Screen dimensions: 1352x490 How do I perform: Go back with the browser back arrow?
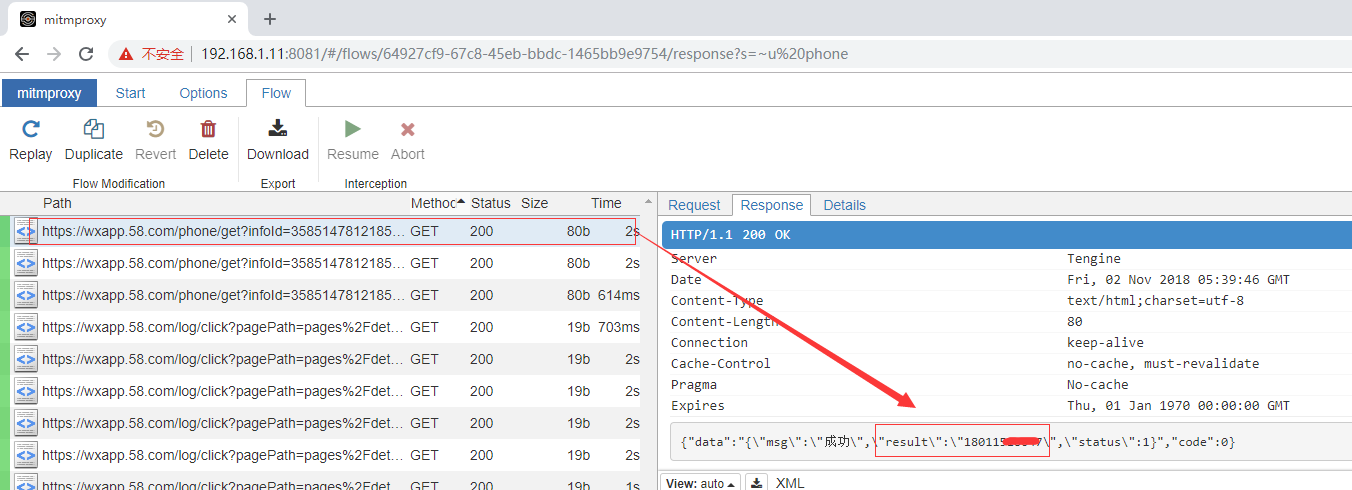pos(21,54)
